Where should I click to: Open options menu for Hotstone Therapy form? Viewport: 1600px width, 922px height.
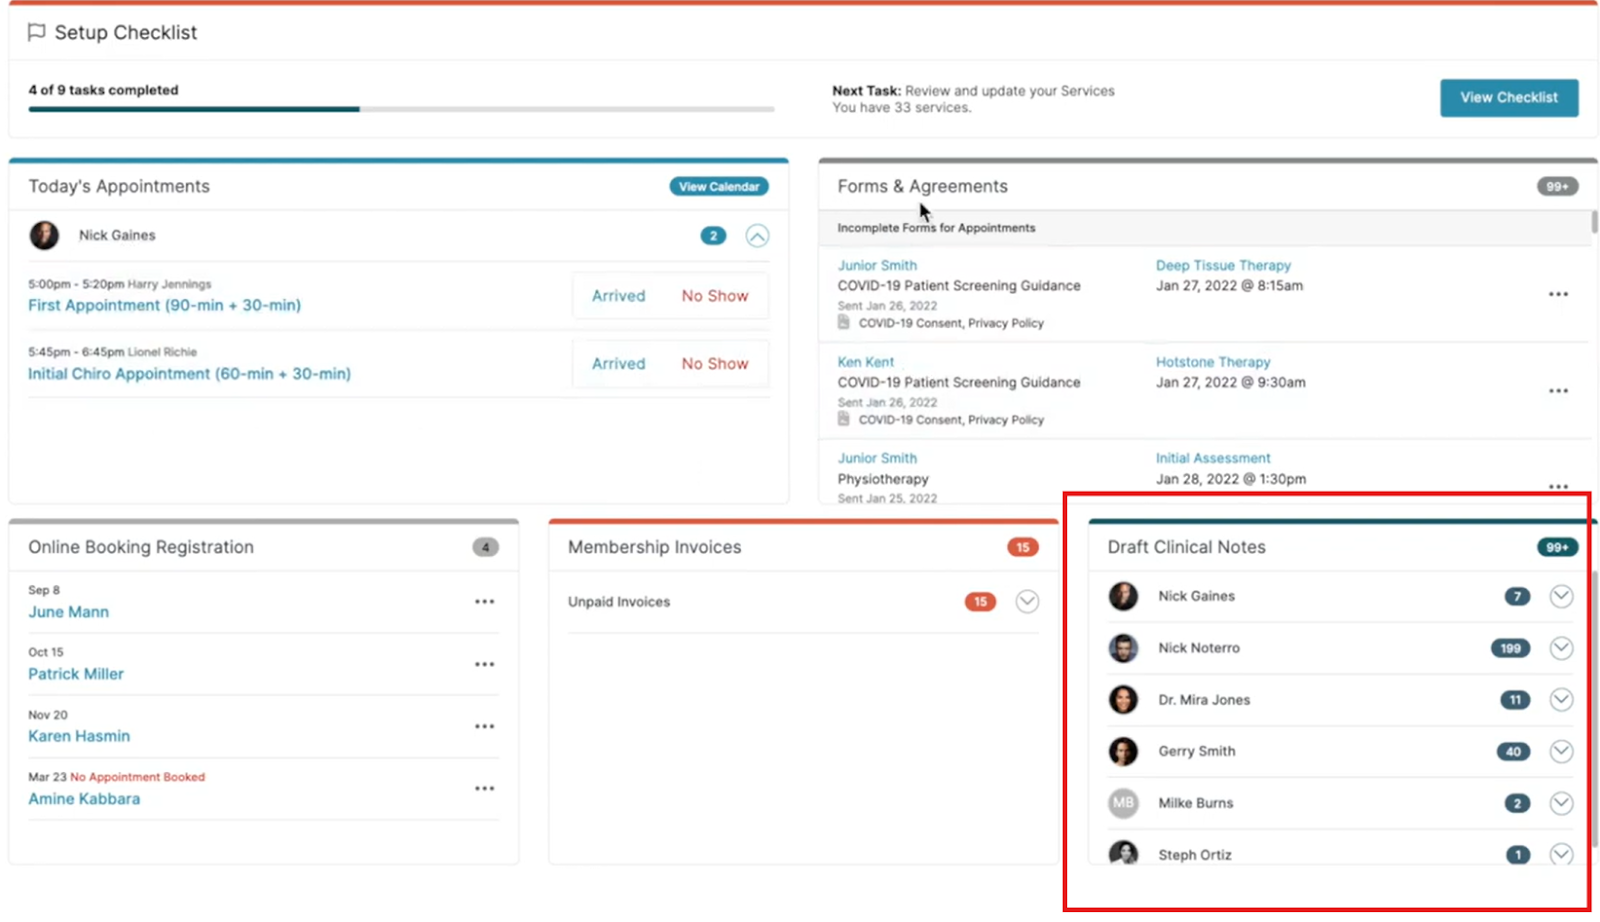[1558, 391]
